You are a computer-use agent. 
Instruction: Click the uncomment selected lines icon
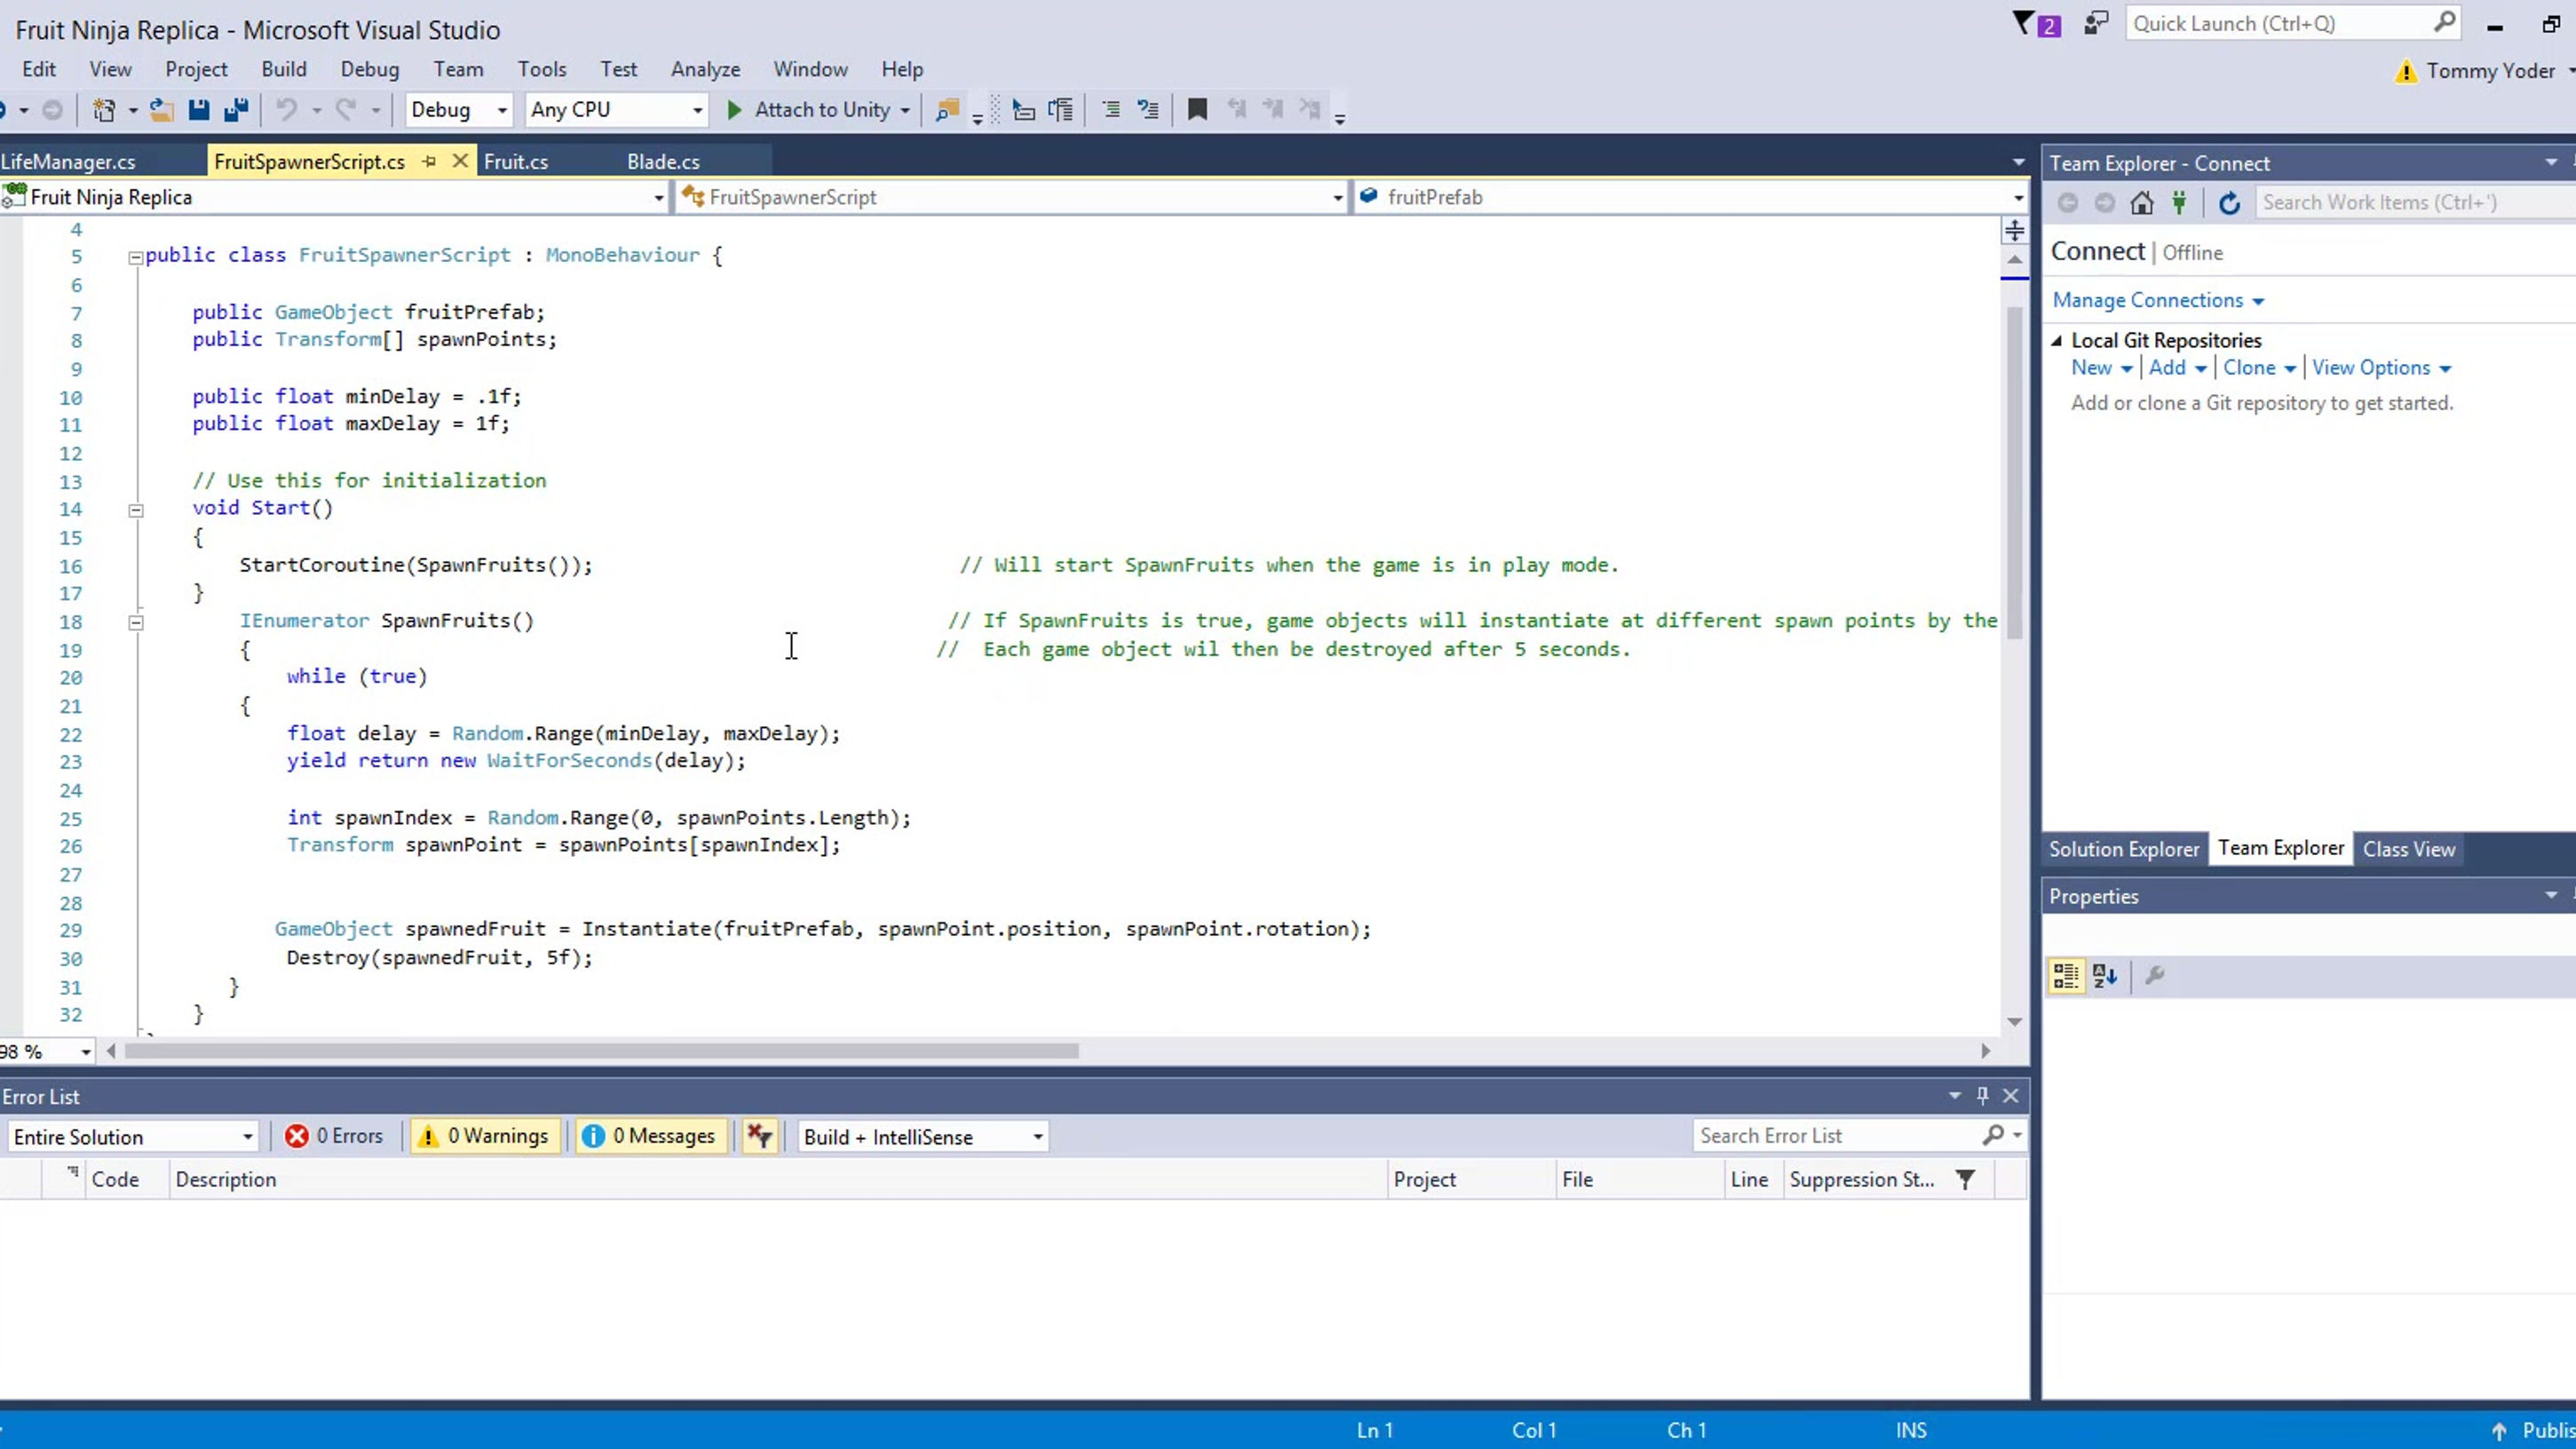coord(1148,110)
